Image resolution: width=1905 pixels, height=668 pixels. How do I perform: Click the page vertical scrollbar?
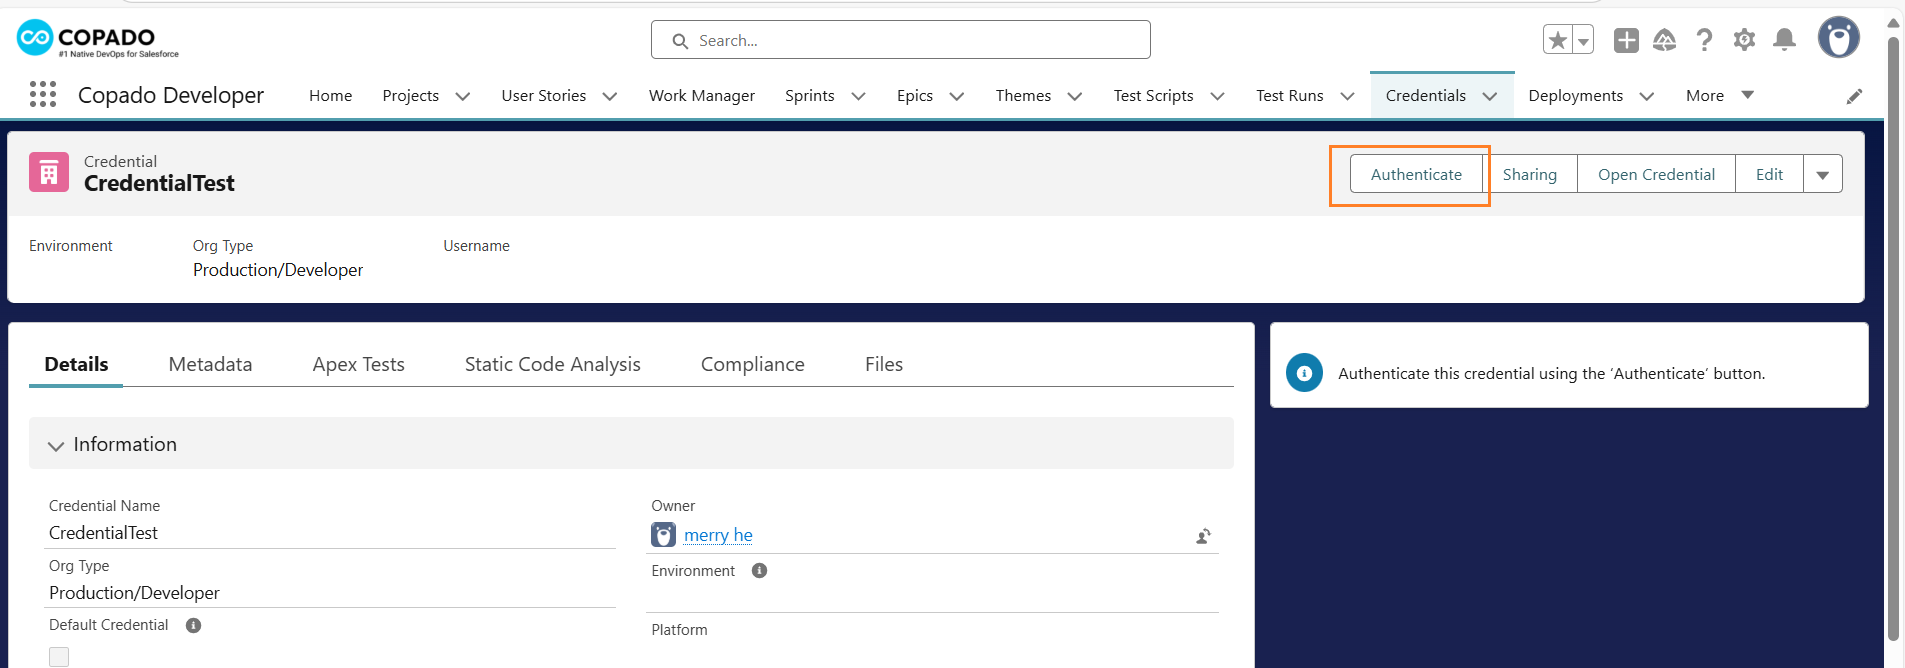tap(1893, 338)
